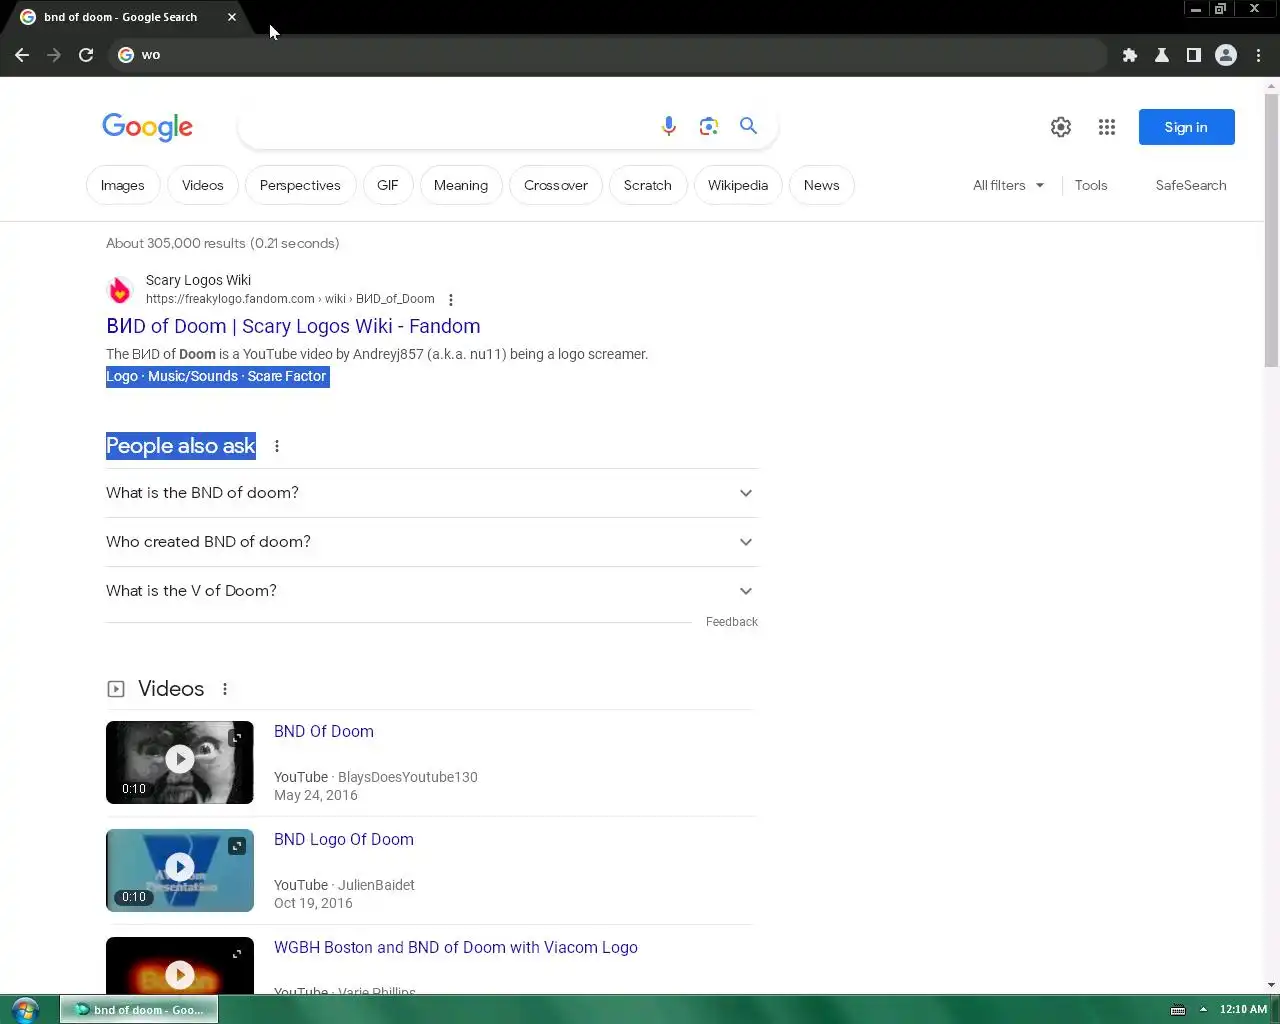This screenshot has height=1024, width=1280.
Task: Open the Windows Start button
Action: pyautogui.click(x=25, y=1009)
